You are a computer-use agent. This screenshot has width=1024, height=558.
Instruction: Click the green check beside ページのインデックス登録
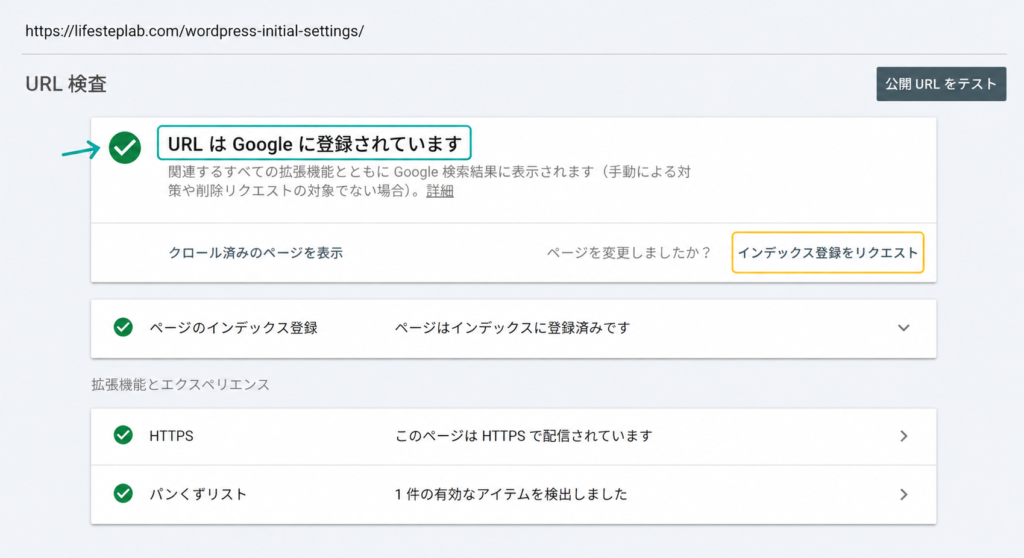tap(123, 327)
